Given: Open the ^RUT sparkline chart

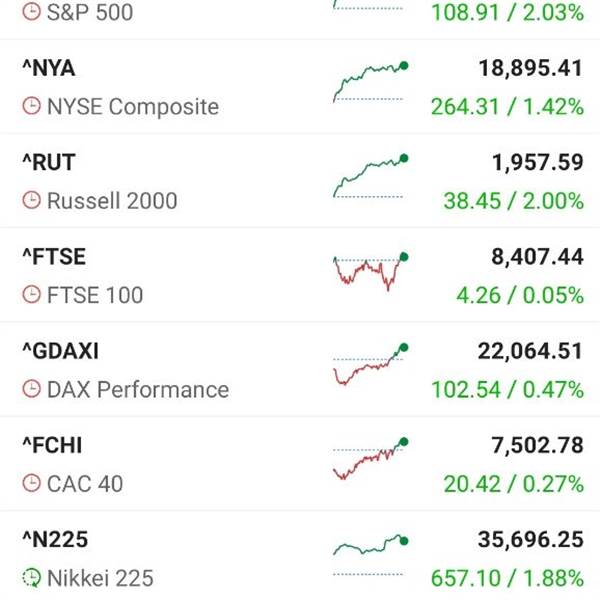Looking at the screenshot, I should 371,176.
